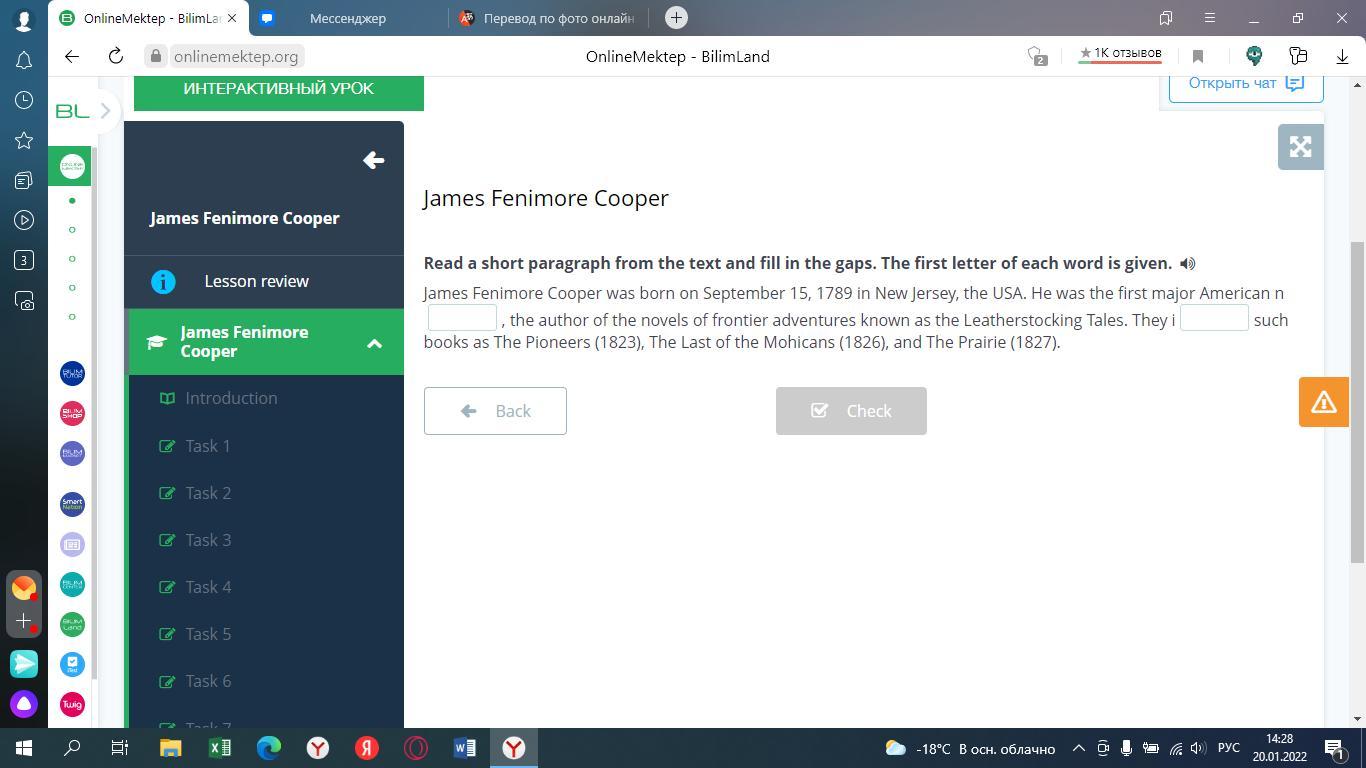Show hidden system tray icons

pyautogui.click(x=1078, y=748)
